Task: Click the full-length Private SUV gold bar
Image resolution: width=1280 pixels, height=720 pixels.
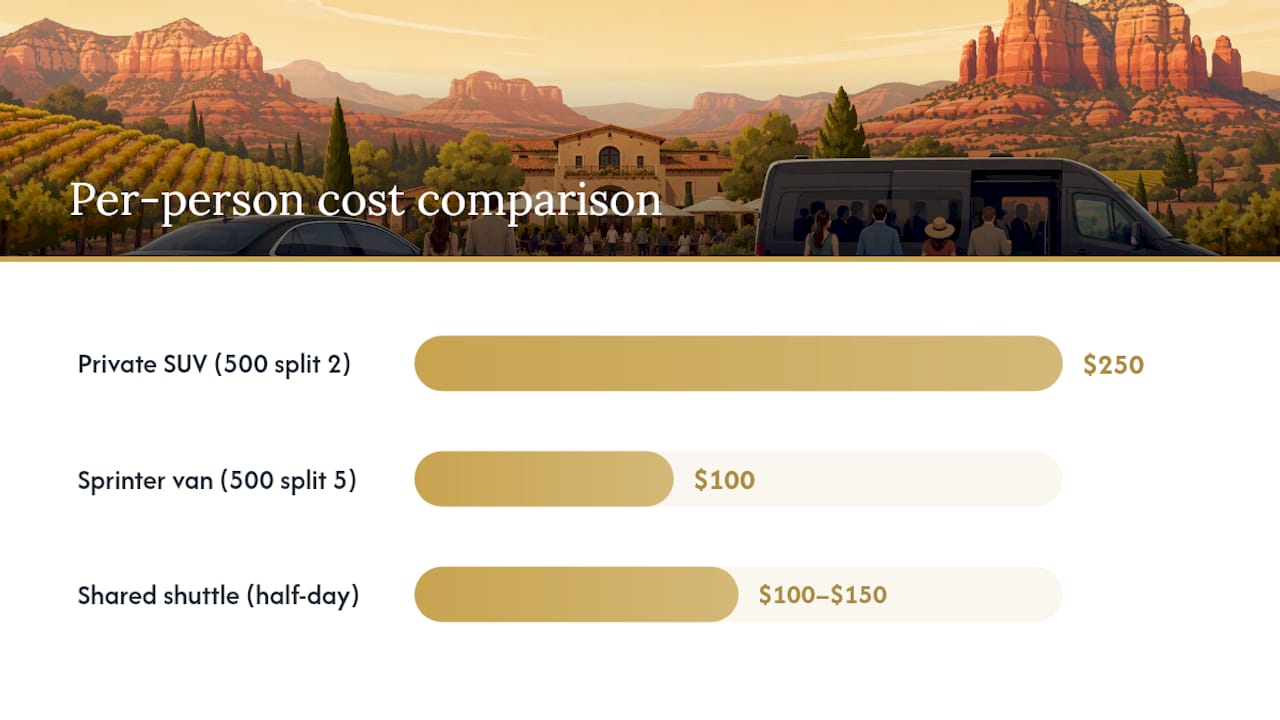Action: [738, 363]
